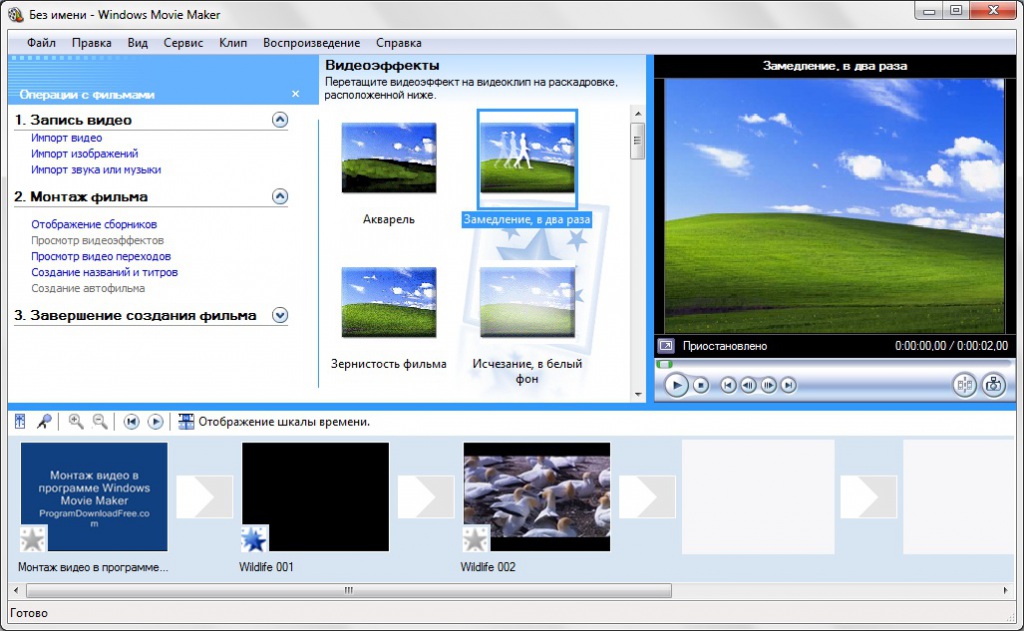Viewport: 1024px width, 631px height.
Task: Click the narrate timeline microphone icon
Action: [x=44, y=421]
